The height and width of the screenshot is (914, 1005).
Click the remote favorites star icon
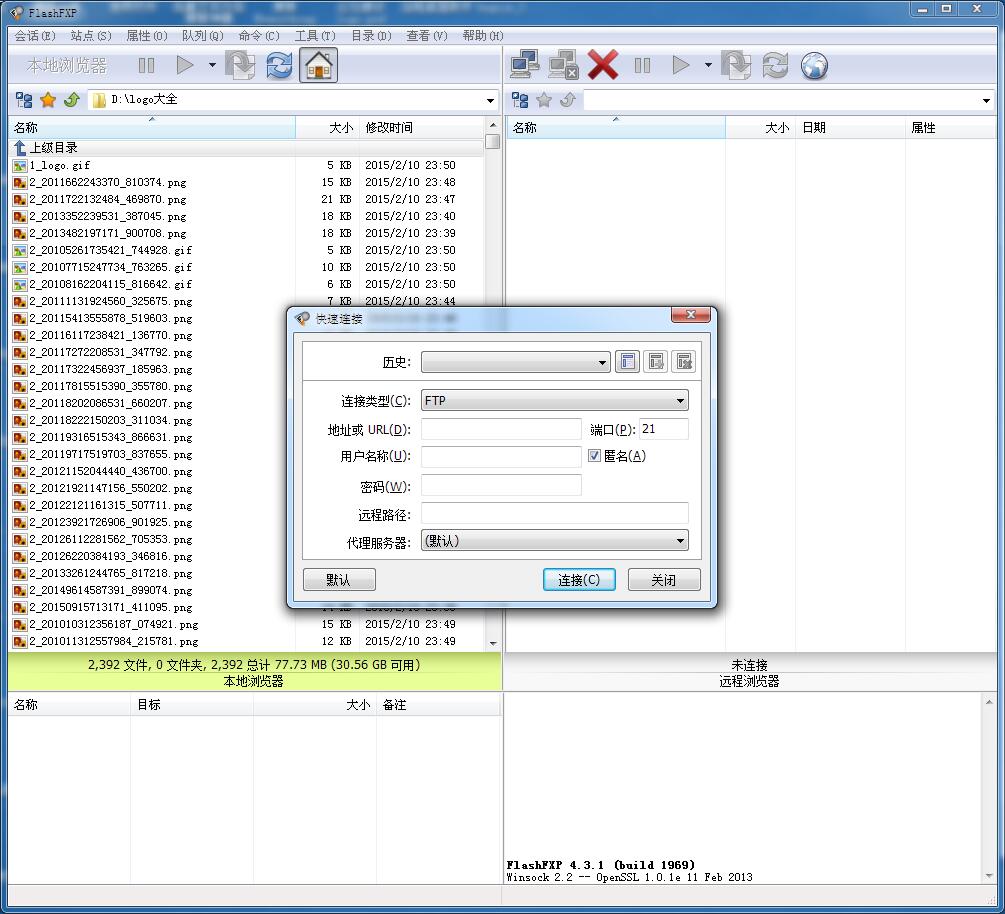544,100
